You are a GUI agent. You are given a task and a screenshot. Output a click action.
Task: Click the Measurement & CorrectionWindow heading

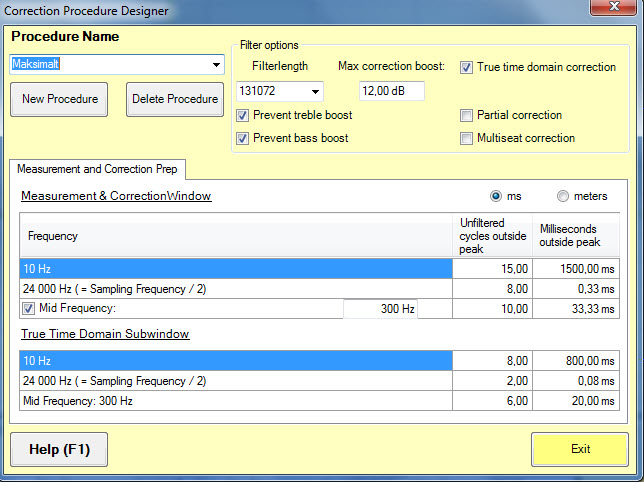tap(116, 196)
